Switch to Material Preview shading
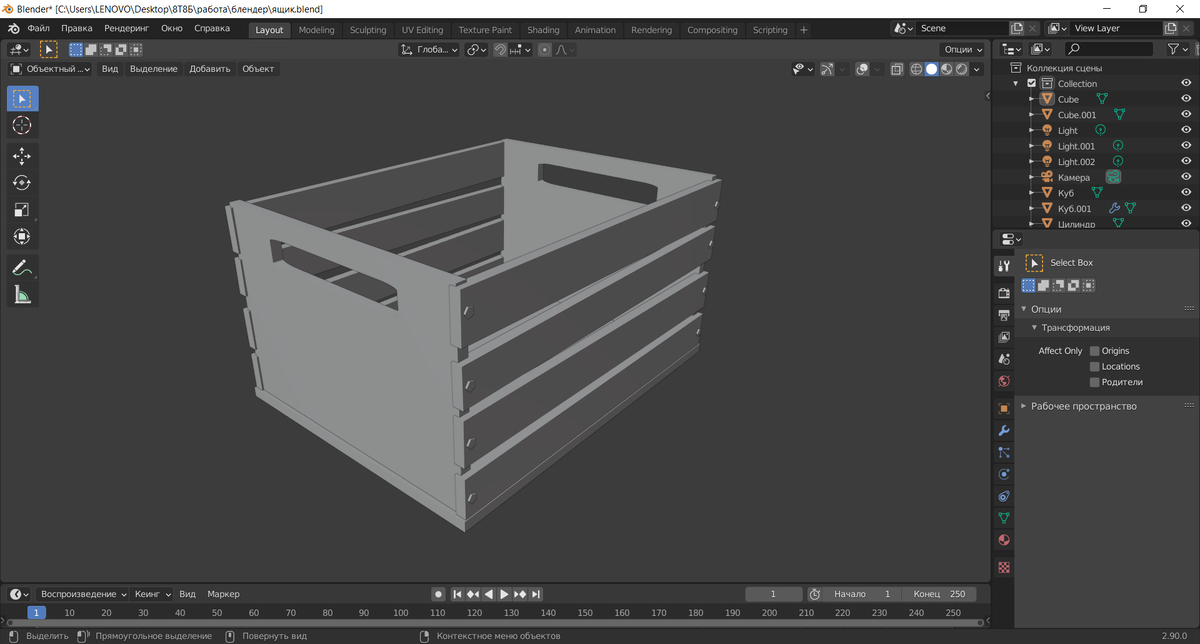The width and height of the screenshot is (1200, 644). [x=946, y=69]
